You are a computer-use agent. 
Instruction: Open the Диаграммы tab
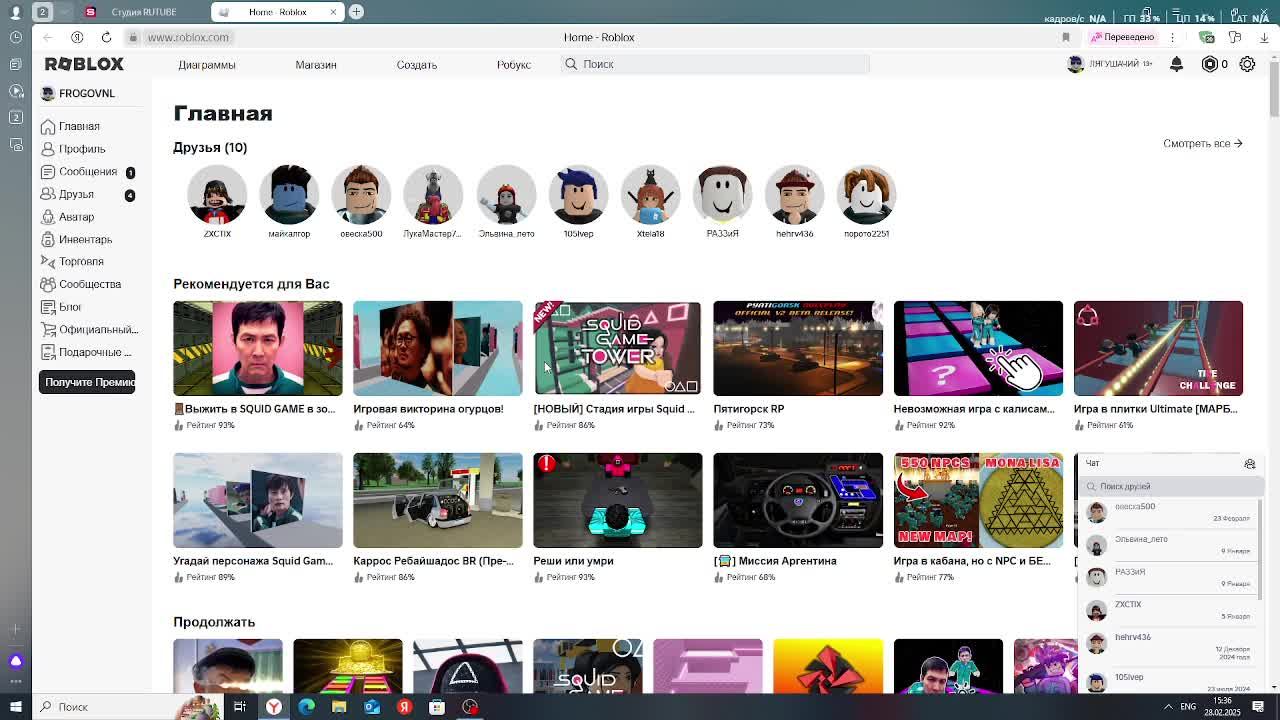tap(207, 65)
